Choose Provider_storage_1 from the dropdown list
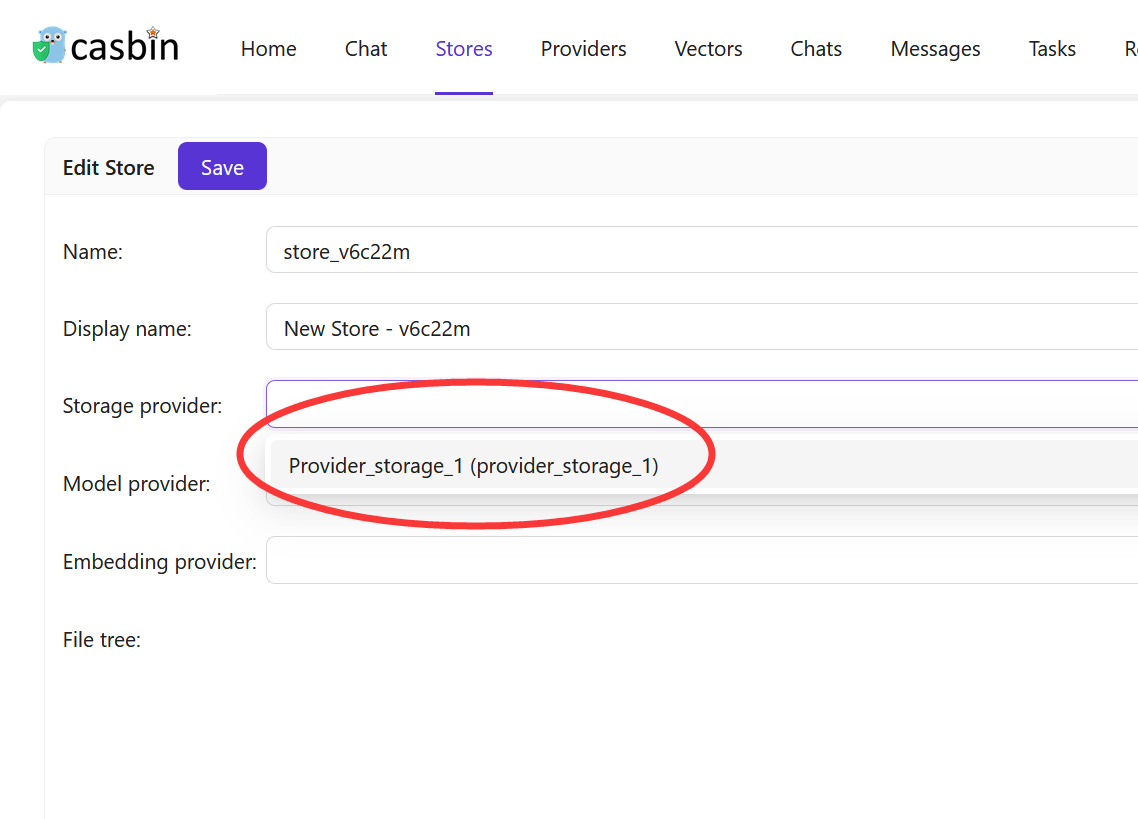This screenshot has width=1138, height=819. [x=474, y=466]
